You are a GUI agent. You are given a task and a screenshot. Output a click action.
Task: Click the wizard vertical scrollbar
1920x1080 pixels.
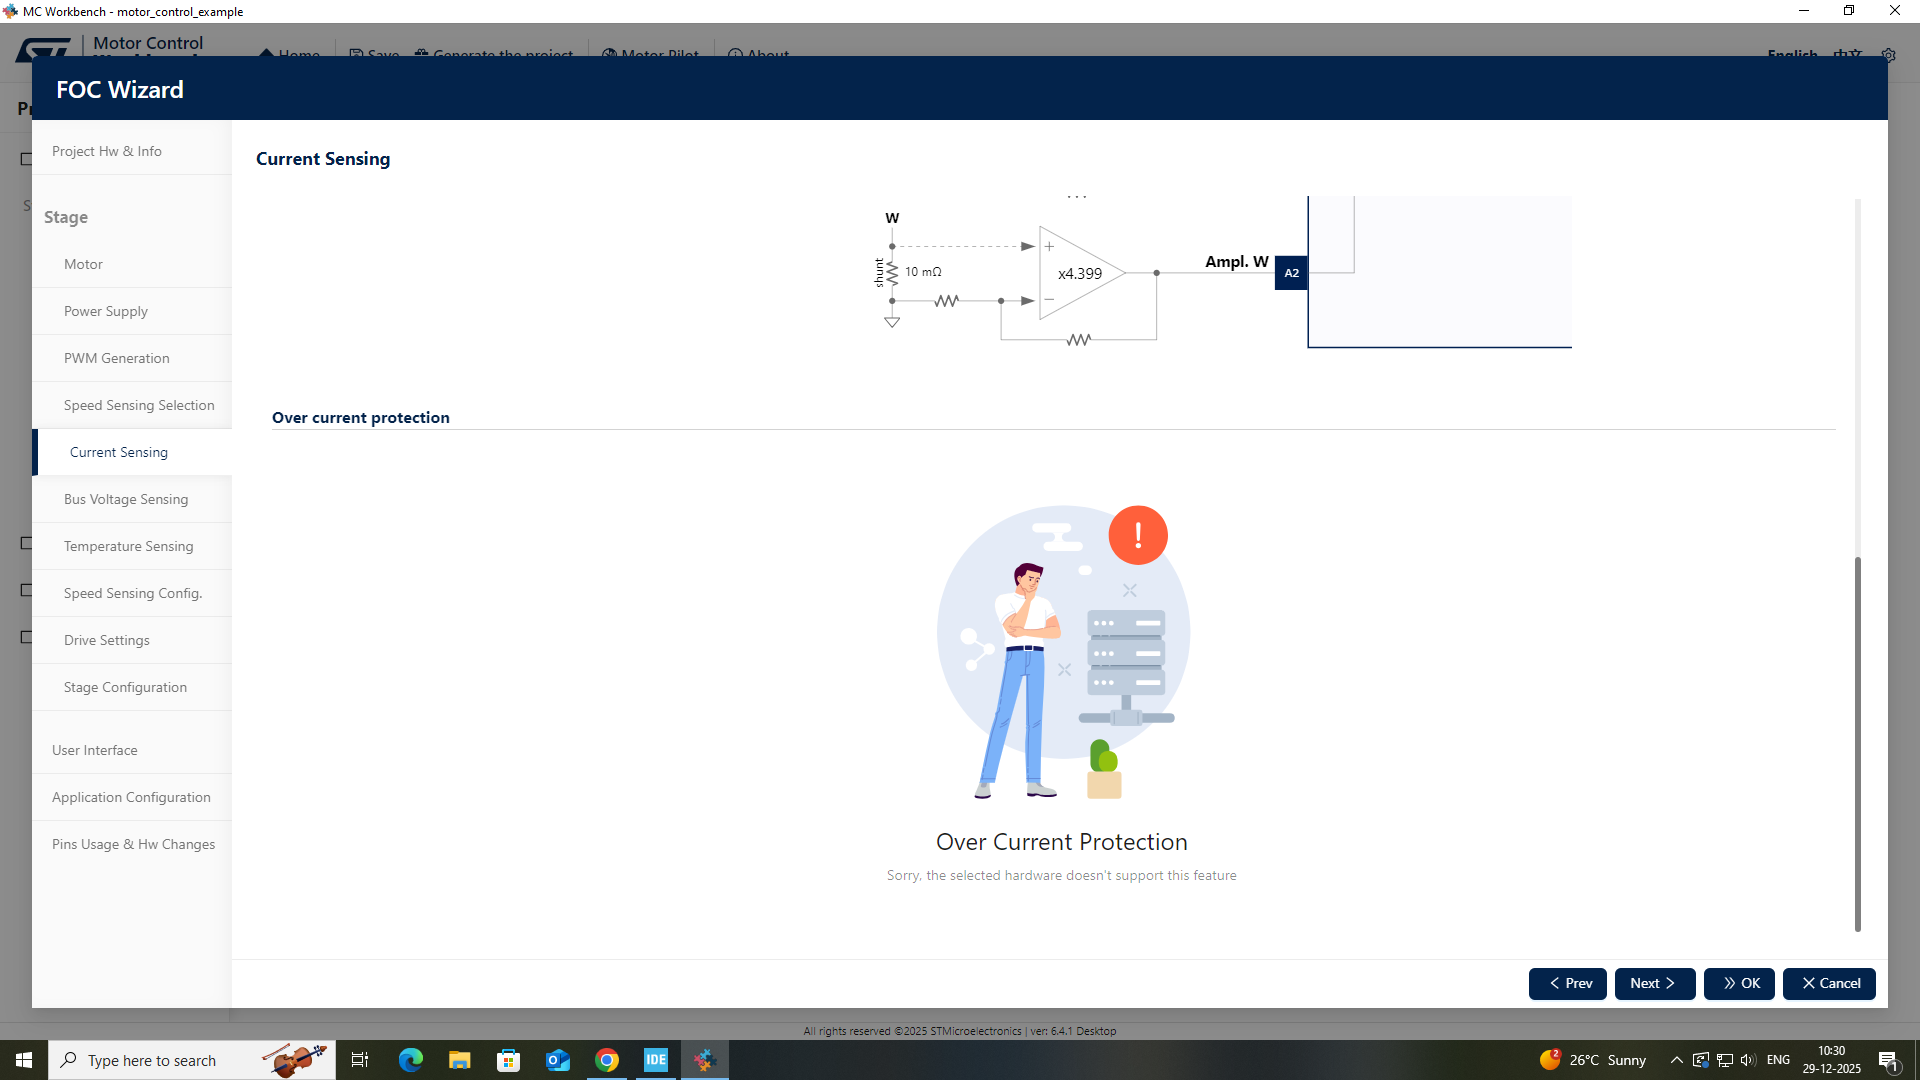click(x=1858, y=743)
